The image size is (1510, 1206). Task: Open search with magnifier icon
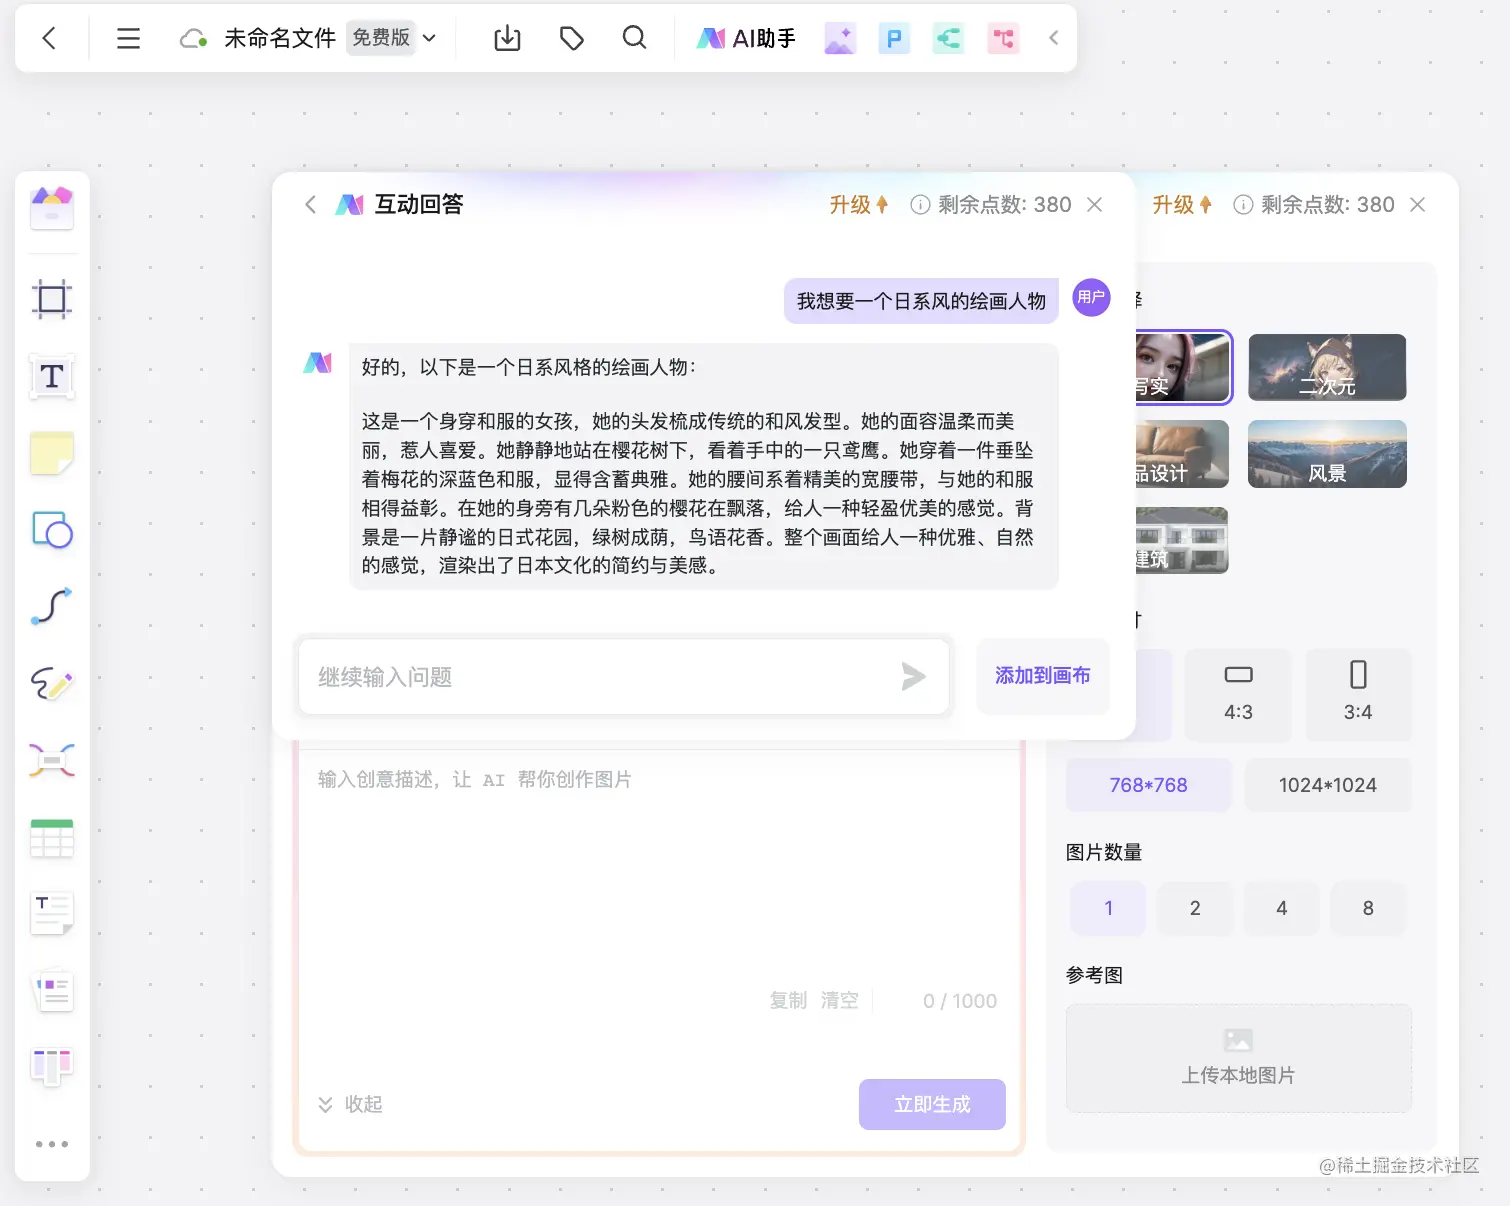pyautogui.click(x=634, y=38)
